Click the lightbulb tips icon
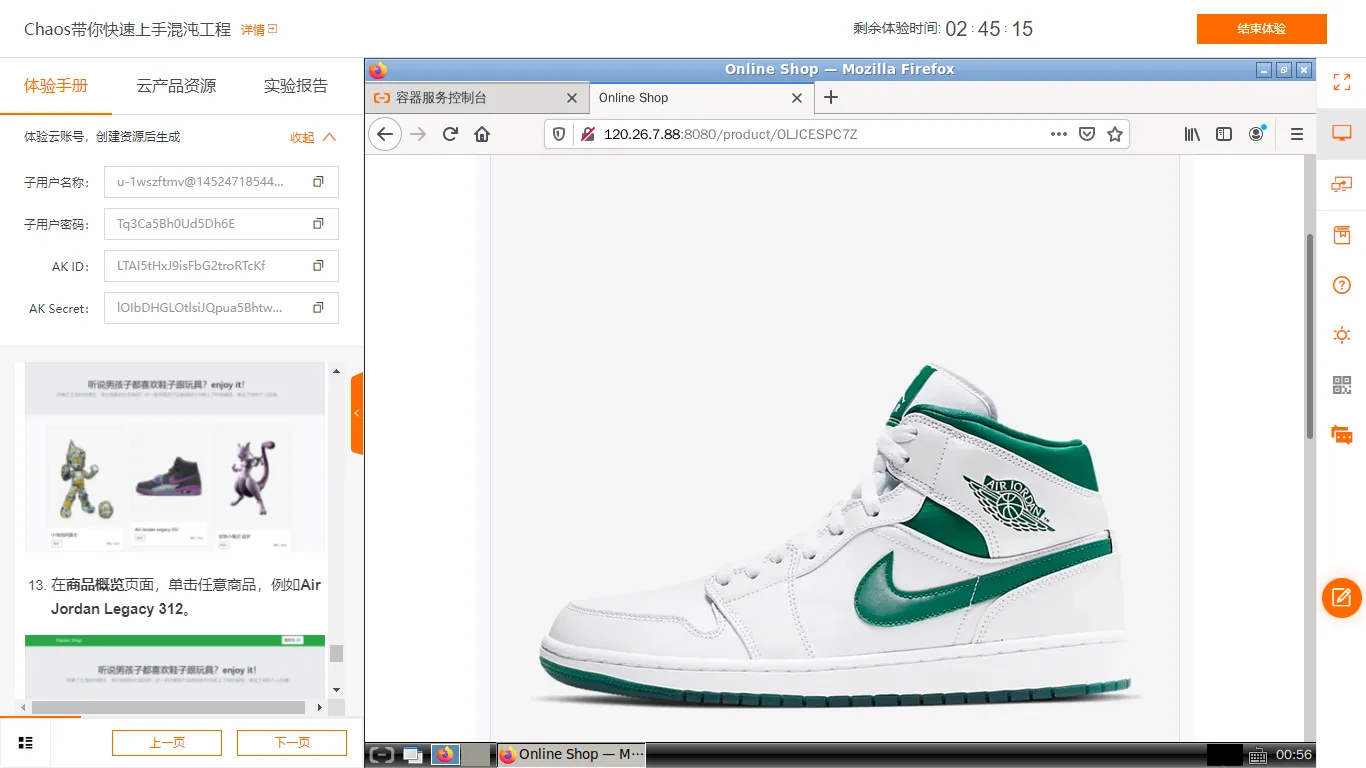The height and width of the screenshot is (768, 1366). coord(1342,335)
